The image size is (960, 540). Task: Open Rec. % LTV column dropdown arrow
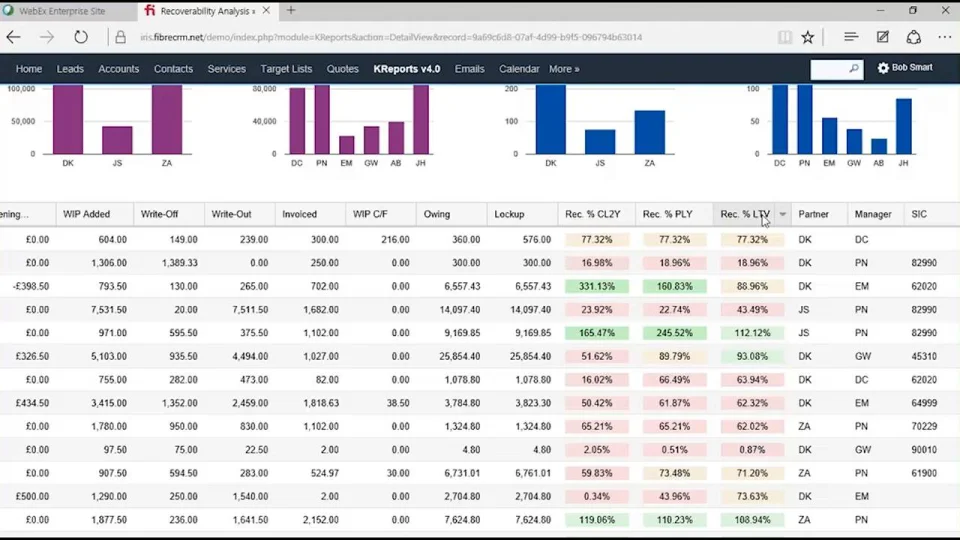click(782, 214)
